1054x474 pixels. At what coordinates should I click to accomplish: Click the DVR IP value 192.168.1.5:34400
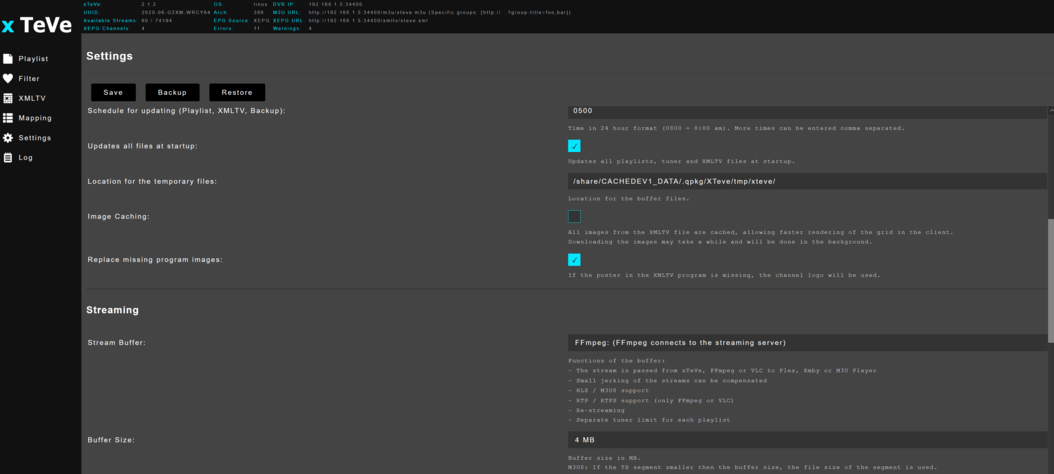click(x=335, y=4)
